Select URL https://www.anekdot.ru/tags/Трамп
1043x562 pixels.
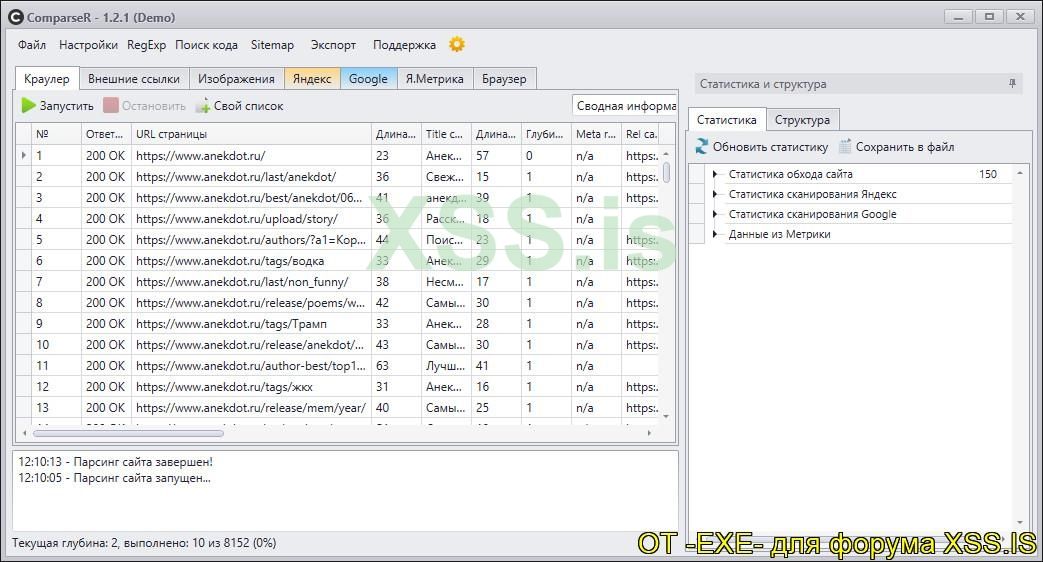click(231, 324)
